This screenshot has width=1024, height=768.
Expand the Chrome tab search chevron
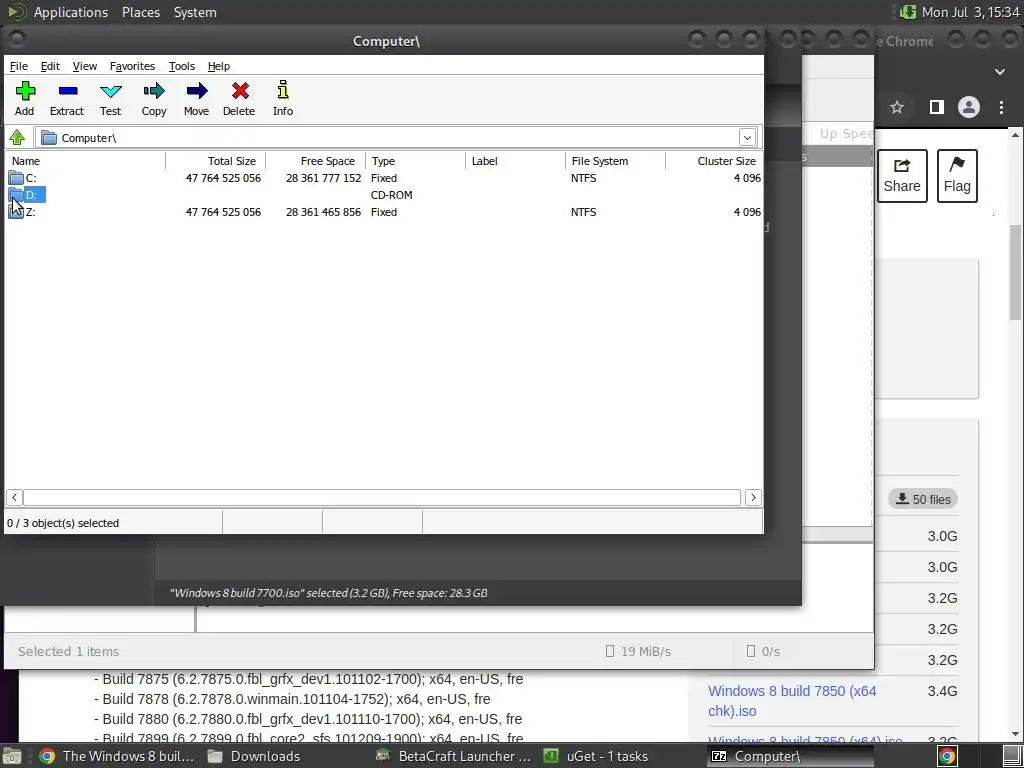(1000, 72)
